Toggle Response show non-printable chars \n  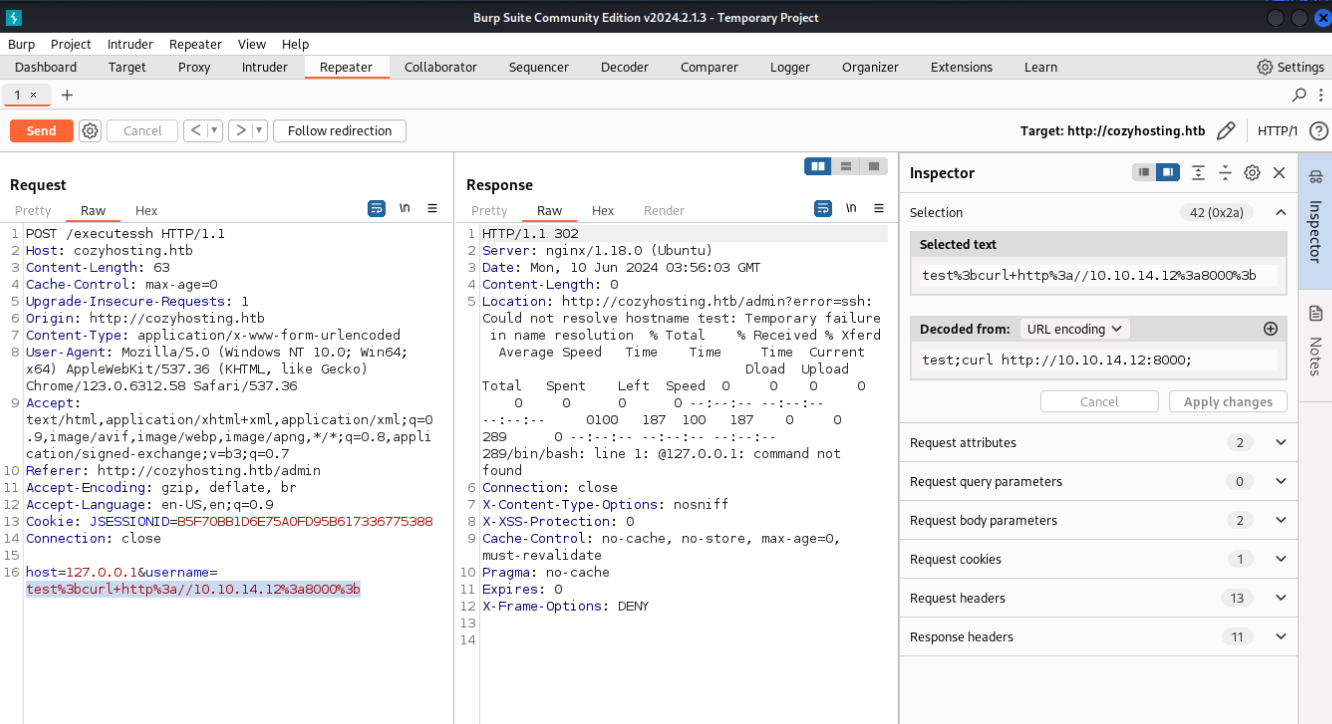coord(851,208)
